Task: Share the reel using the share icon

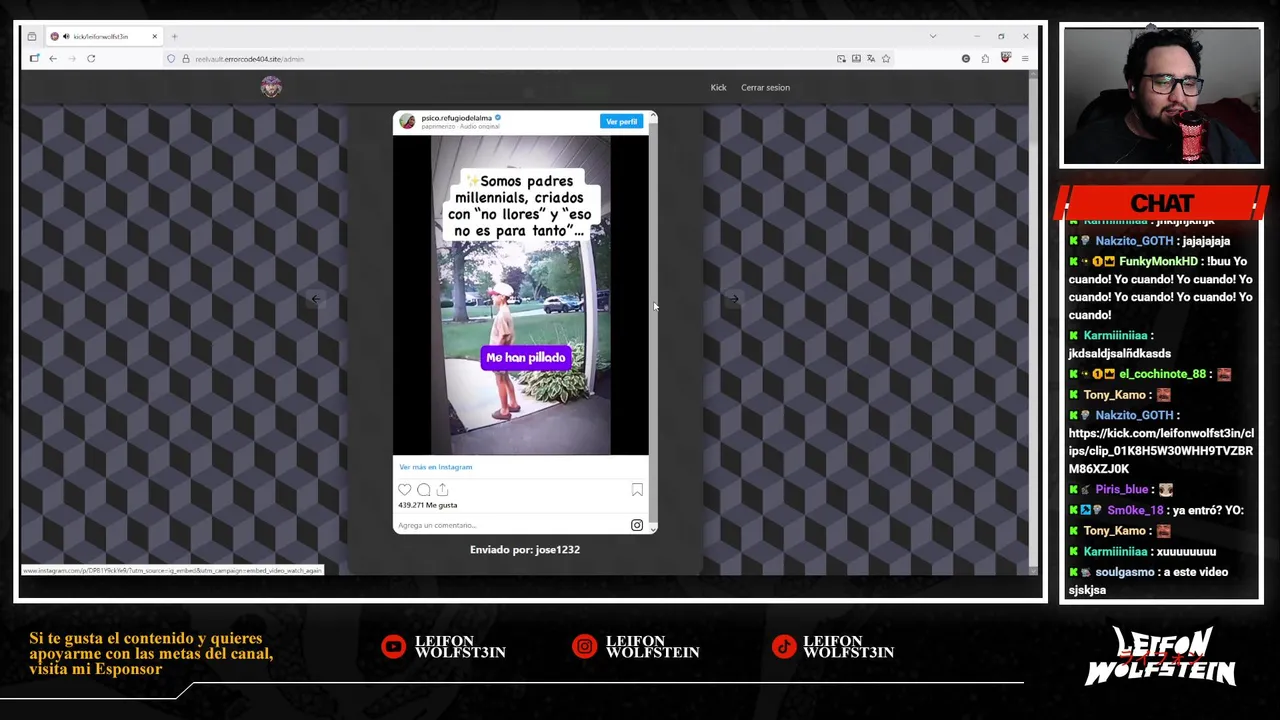Action: pyautogui.click(x=442, y=490)
